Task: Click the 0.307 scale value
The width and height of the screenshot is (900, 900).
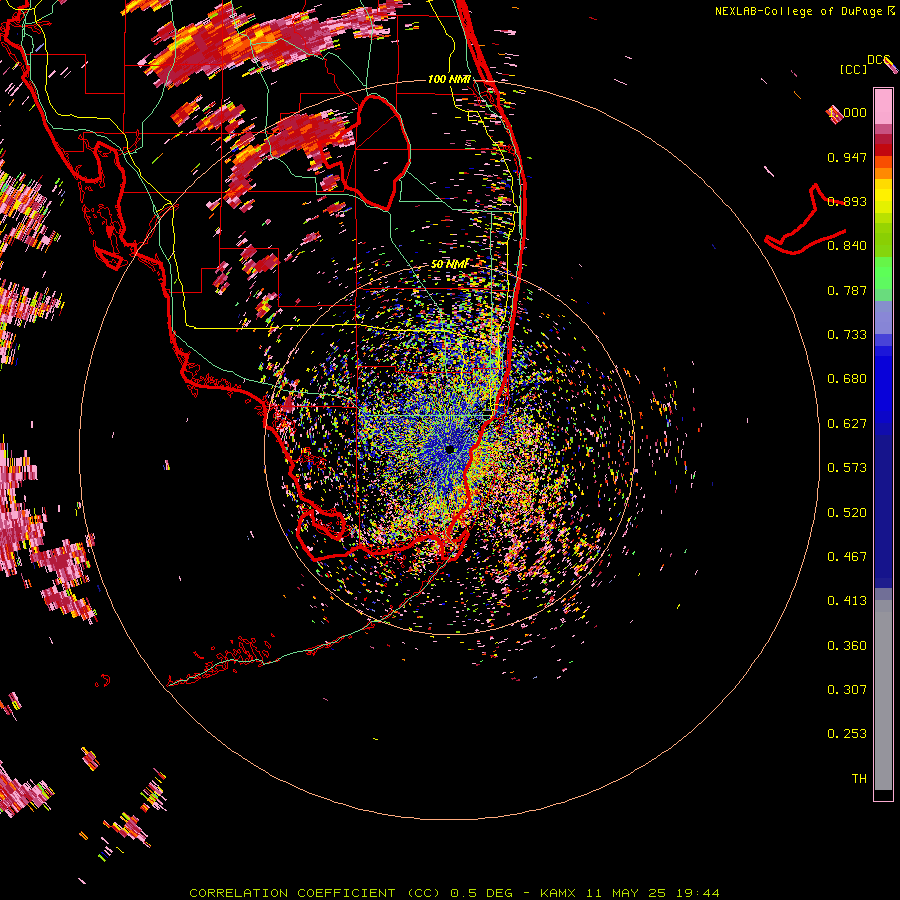Action: 847,690
